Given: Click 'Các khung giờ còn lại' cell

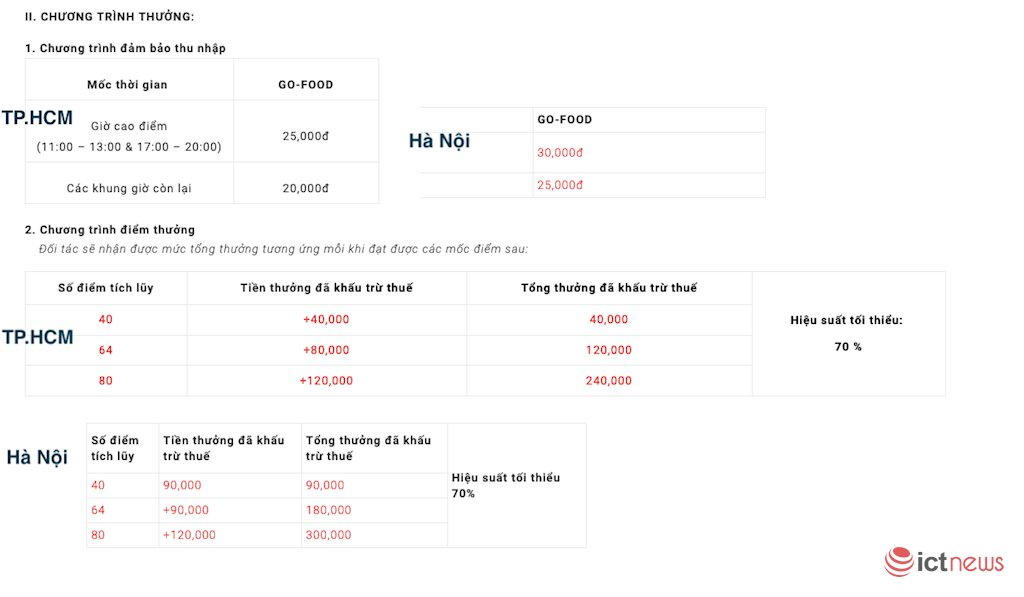Looking at the screenshot, I should tap(129, 188).
